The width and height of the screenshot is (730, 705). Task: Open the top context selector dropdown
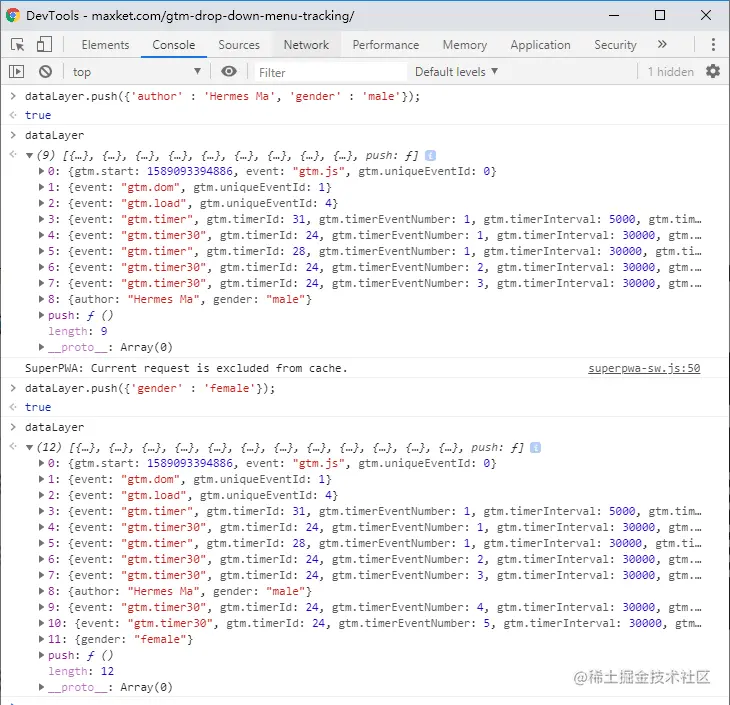(x=136, y=72)
